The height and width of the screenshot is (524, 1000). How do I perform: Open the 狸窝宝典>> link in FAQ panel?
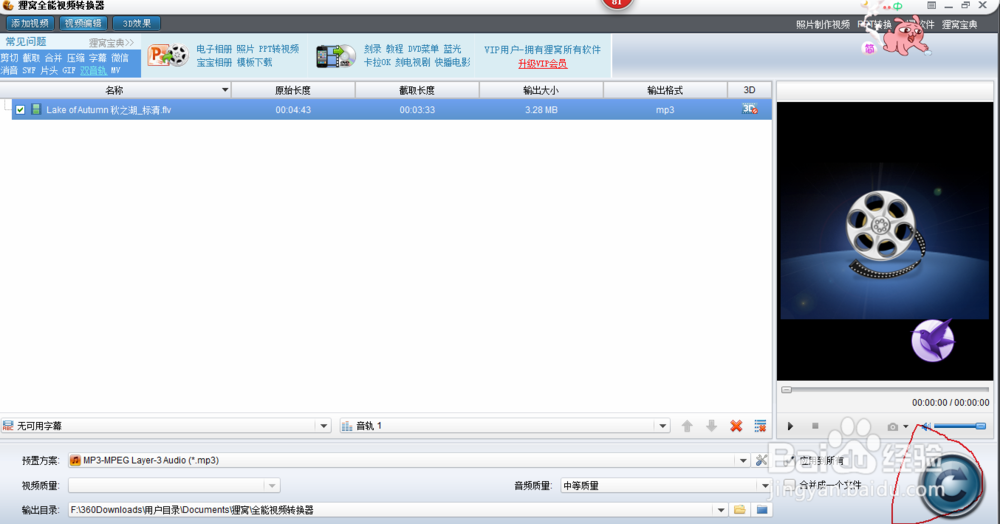[111, 43]
